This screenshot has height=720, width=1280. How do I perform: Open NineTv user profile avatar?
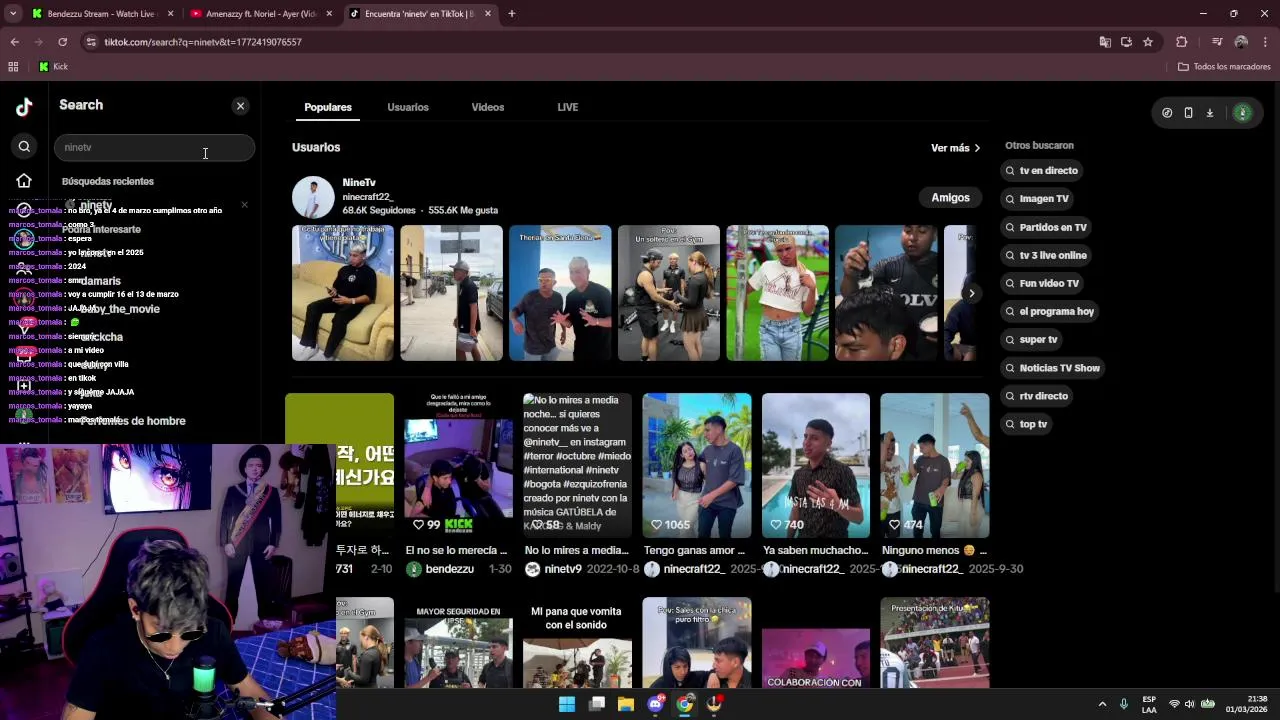click(313, 197)
